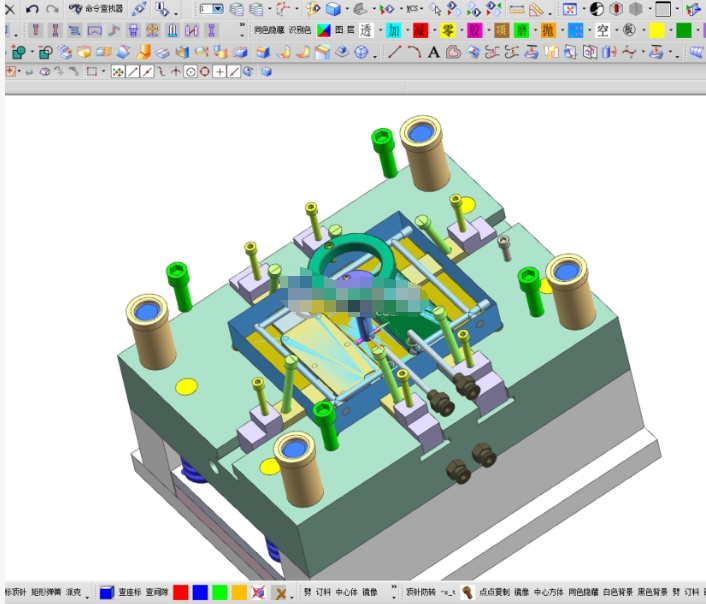Click the Line sketch tool
The image size is (706, 604).
[x=394, y=52]
